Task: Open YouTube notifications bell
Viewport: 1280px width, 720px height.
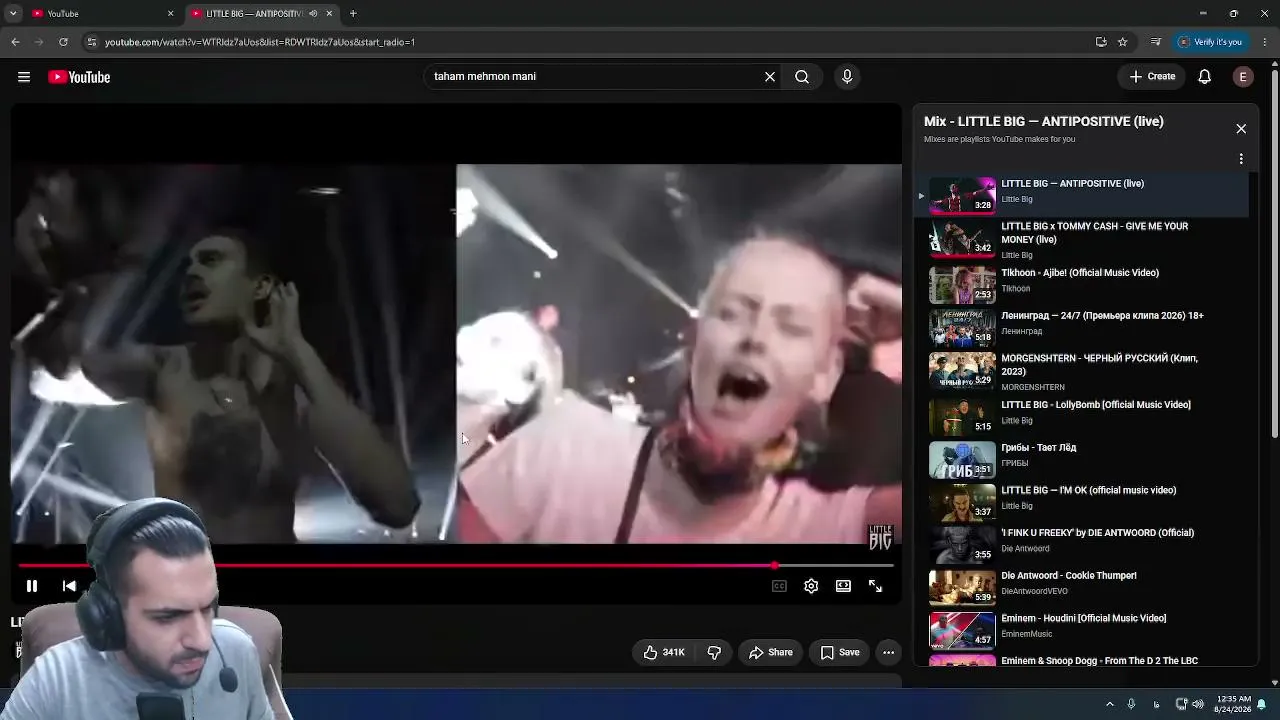Action: tap(1205, 77)
